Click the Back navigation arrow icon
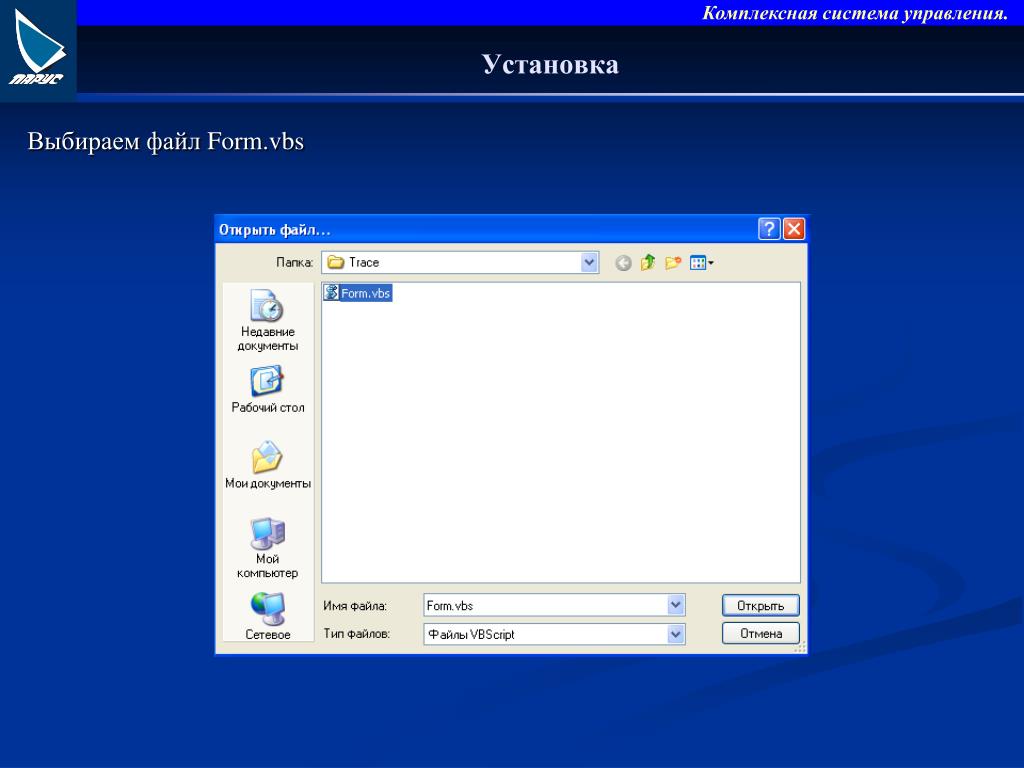Screen dimensions: 1024x768 623,263
